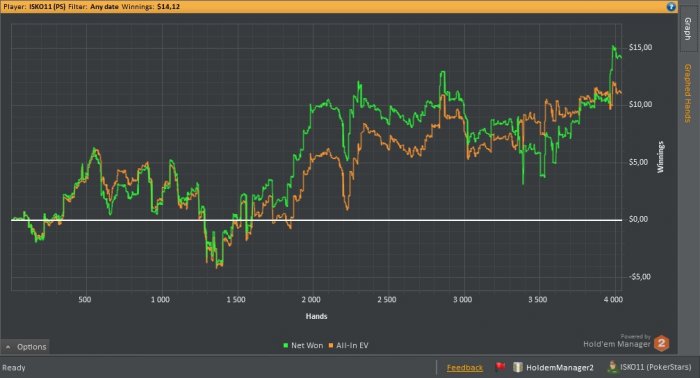Click the red flag icon in status bar
700x378 pixels.
point(500,367)
